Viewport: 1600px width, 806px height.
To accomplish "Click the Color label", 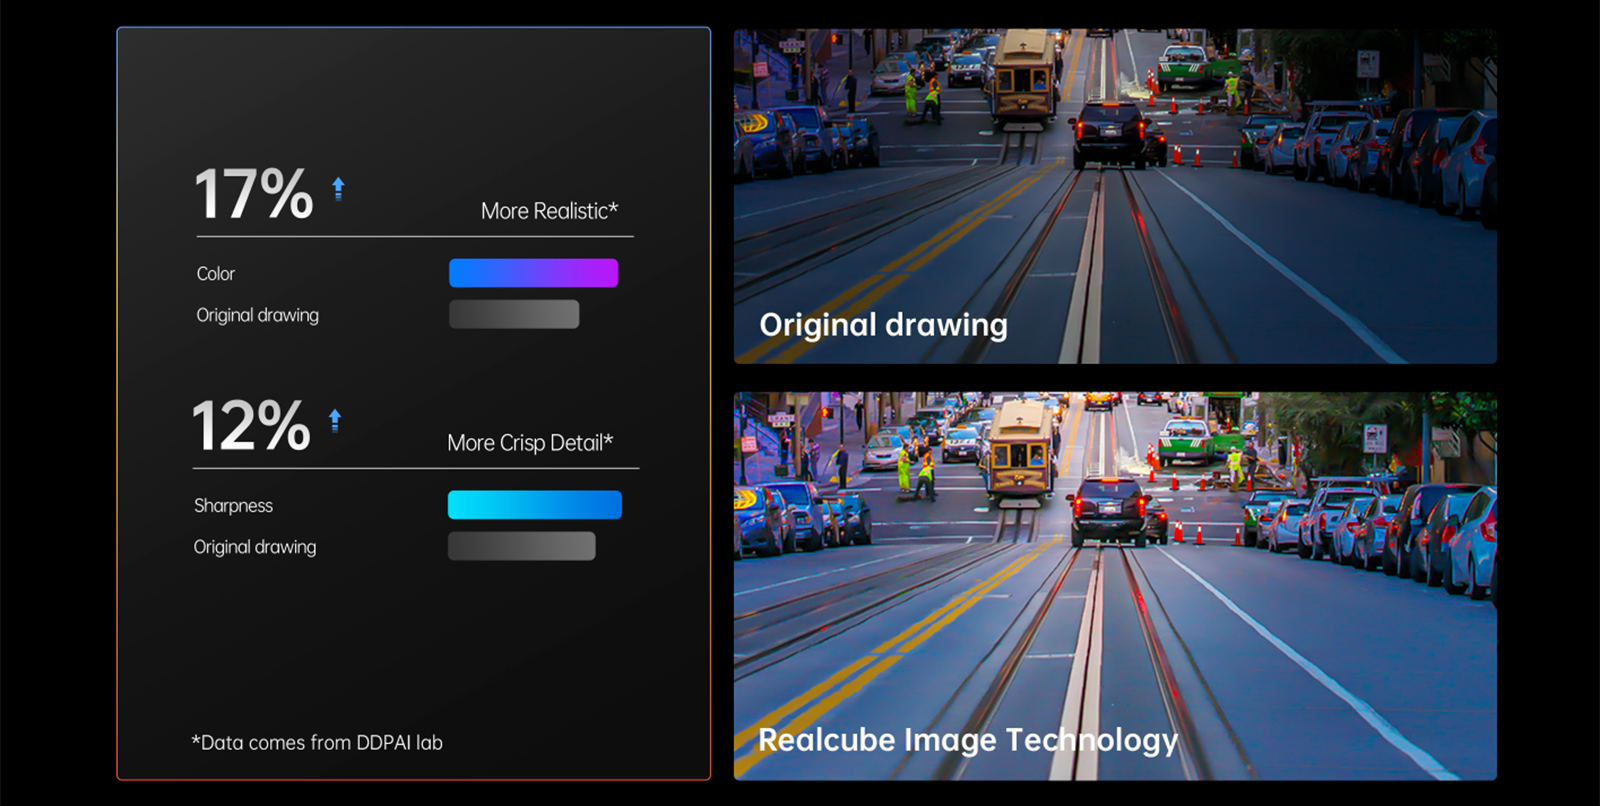I will point(216,273).
